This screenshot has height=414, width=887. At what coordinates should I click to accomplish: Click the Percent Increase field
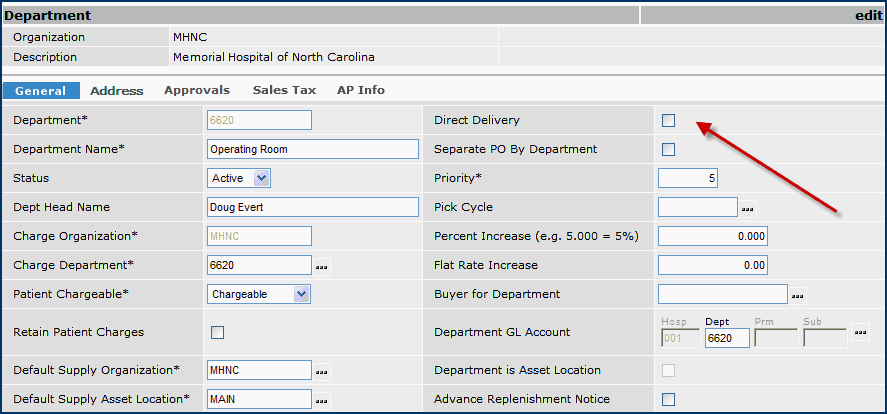pos(712,236)
